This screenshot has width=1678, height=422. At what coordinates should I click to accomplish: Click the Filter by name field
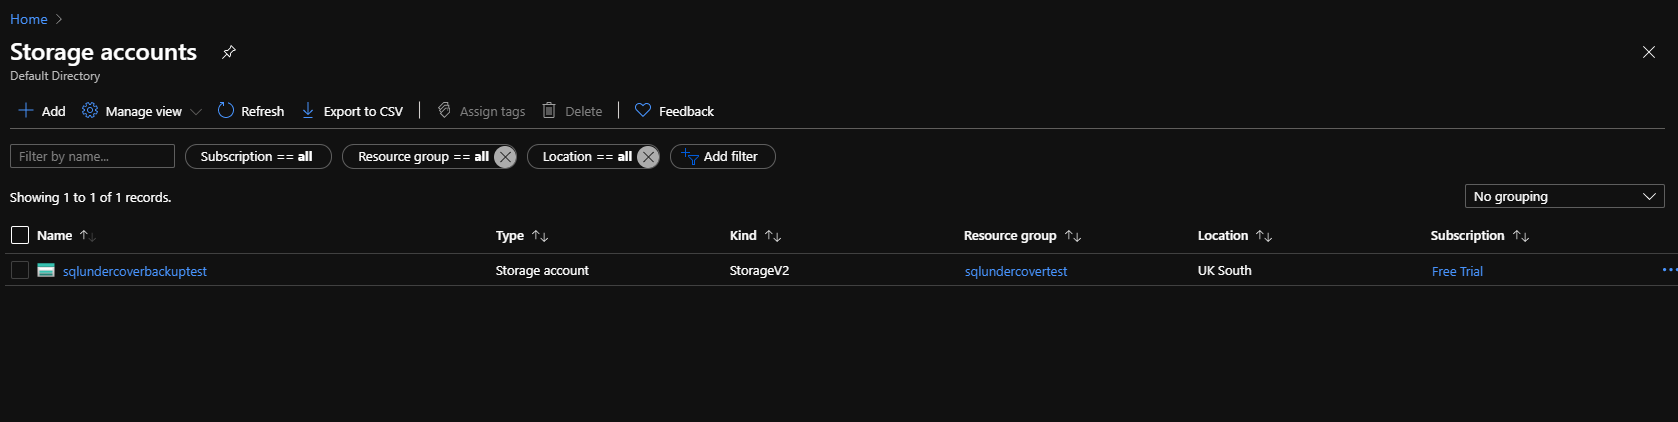[92, 157]
